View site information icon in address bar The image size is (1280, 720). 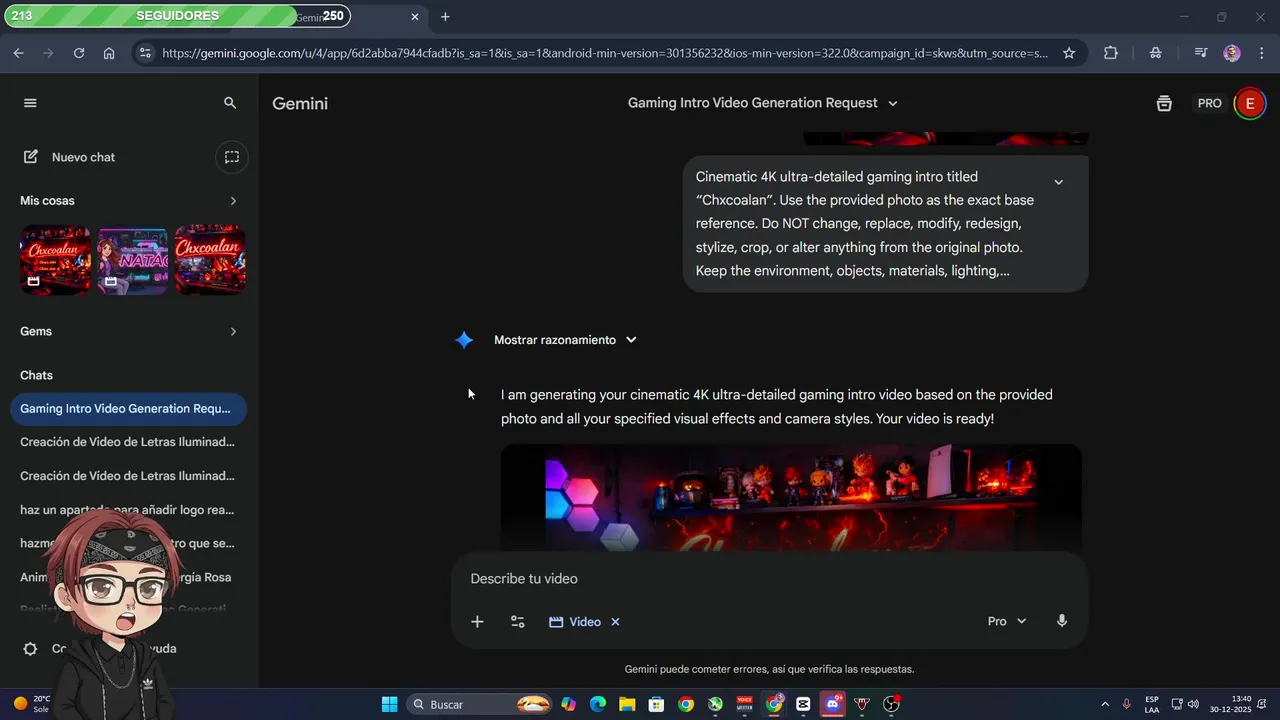pyautogui.click(x=145, y=53)
